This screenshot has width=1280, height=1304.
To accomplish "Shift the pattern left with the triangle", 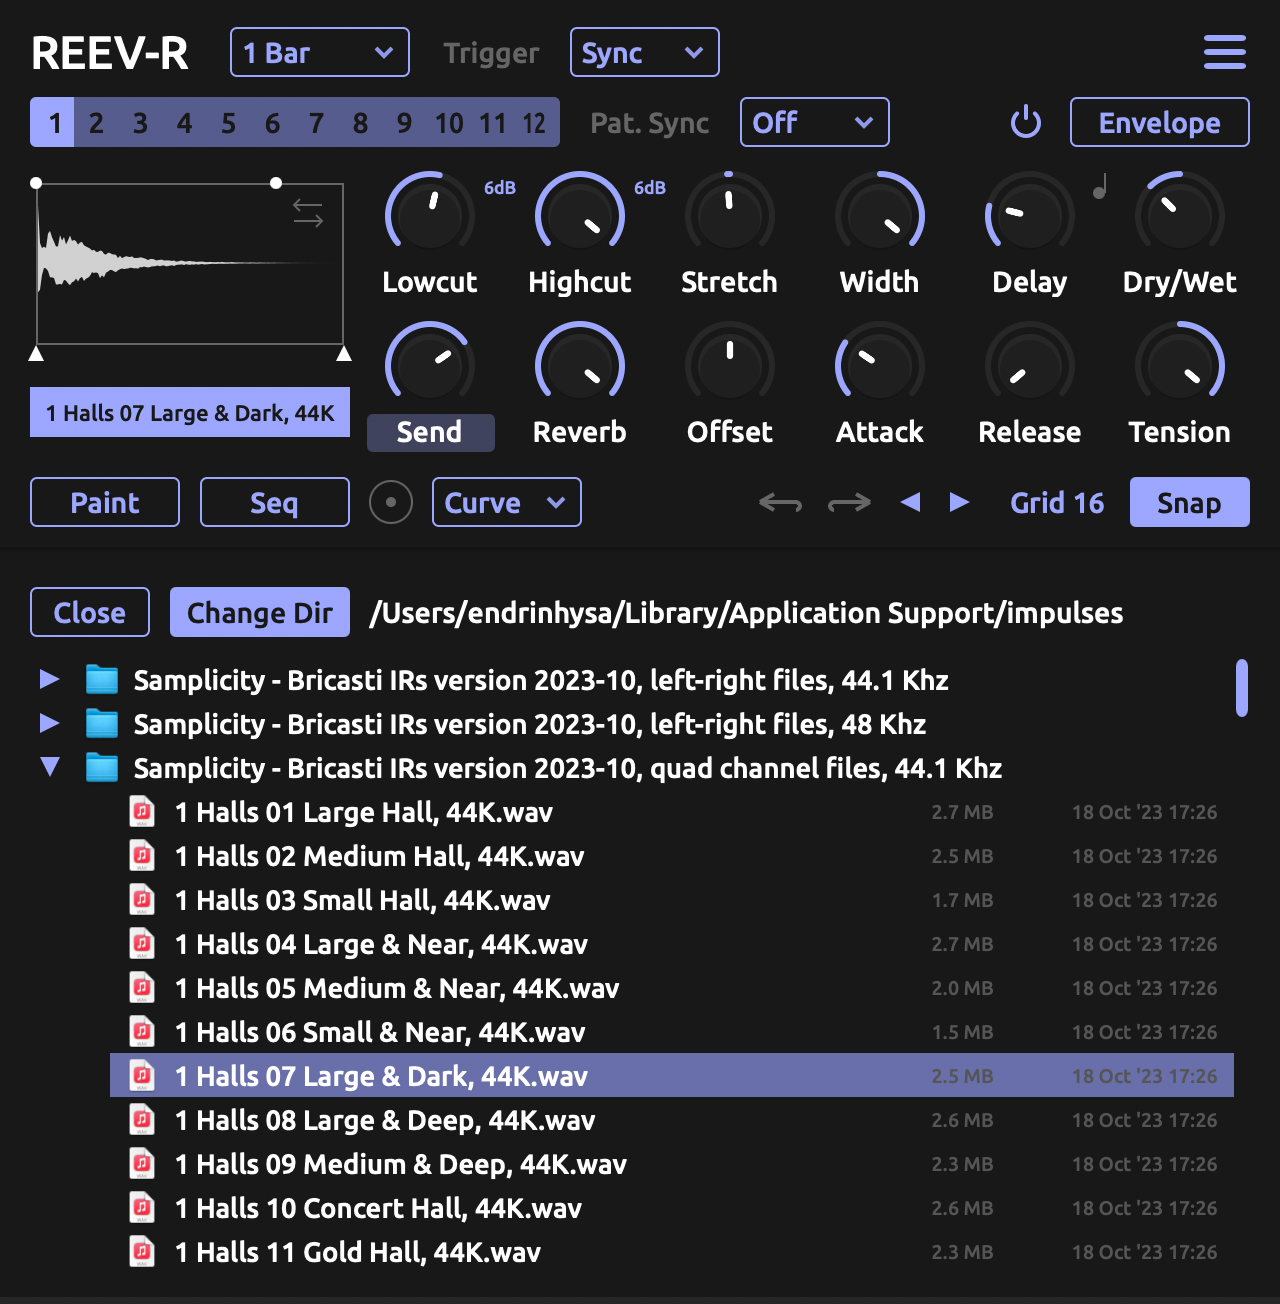I will [910, 502].
